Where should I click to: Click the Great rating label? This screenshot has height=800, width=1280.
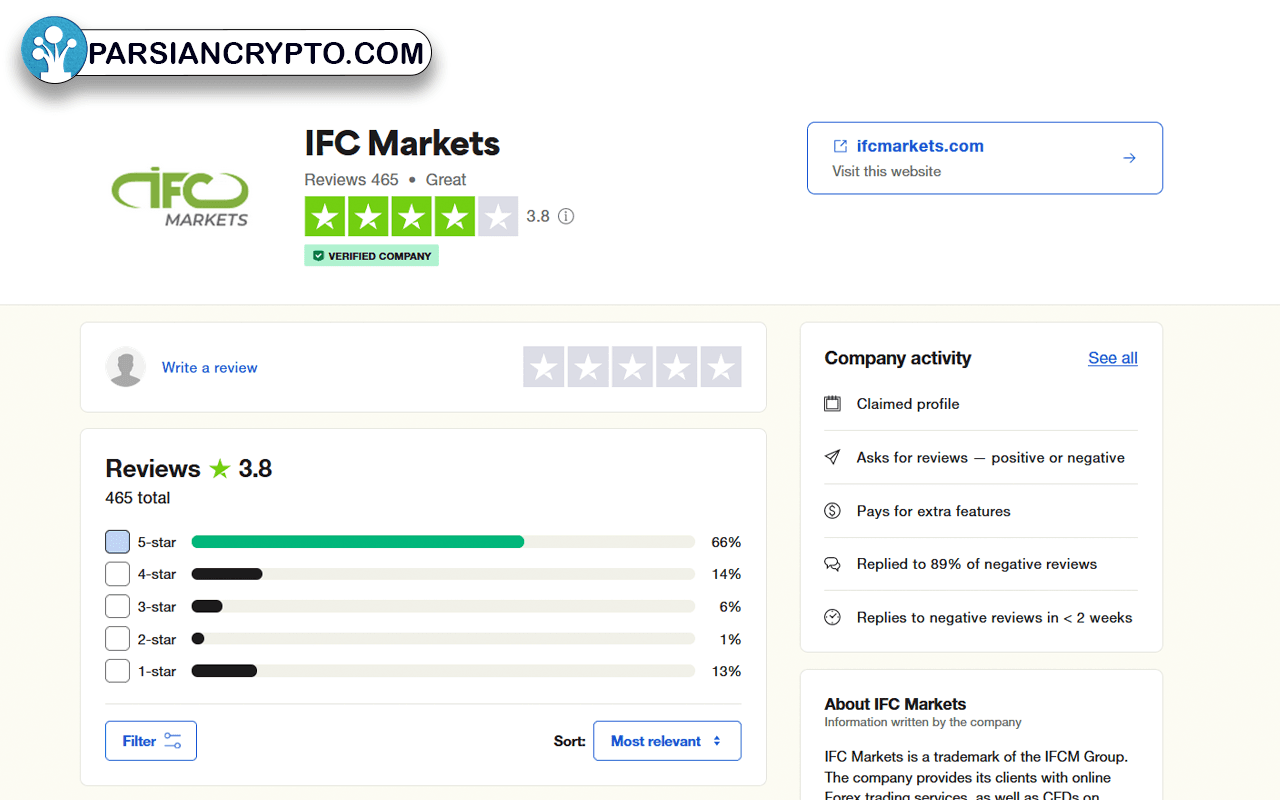point(446,180)
